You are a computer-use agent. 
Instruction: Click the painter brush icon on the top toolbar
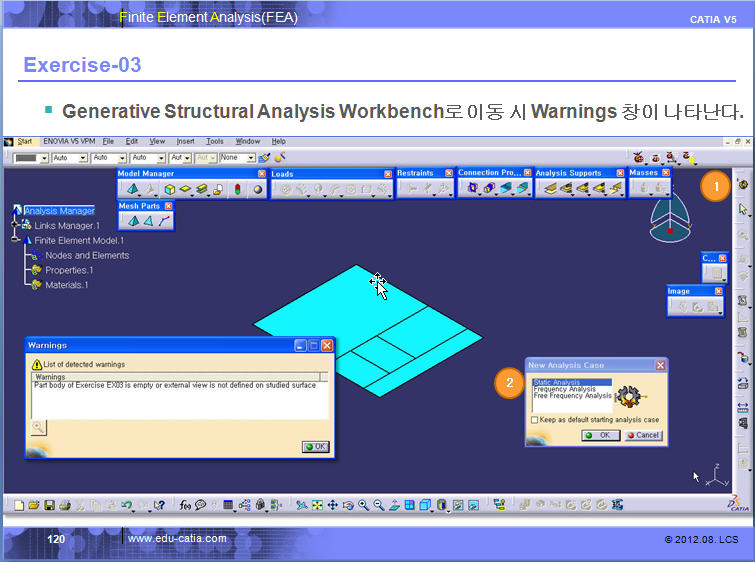264,157
